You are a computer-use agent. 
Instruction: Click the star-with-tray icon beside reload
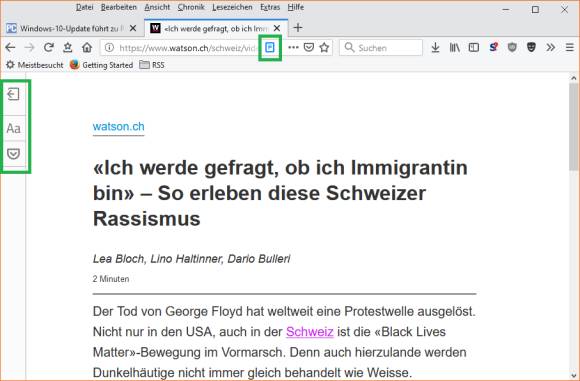tap(68, 47)
